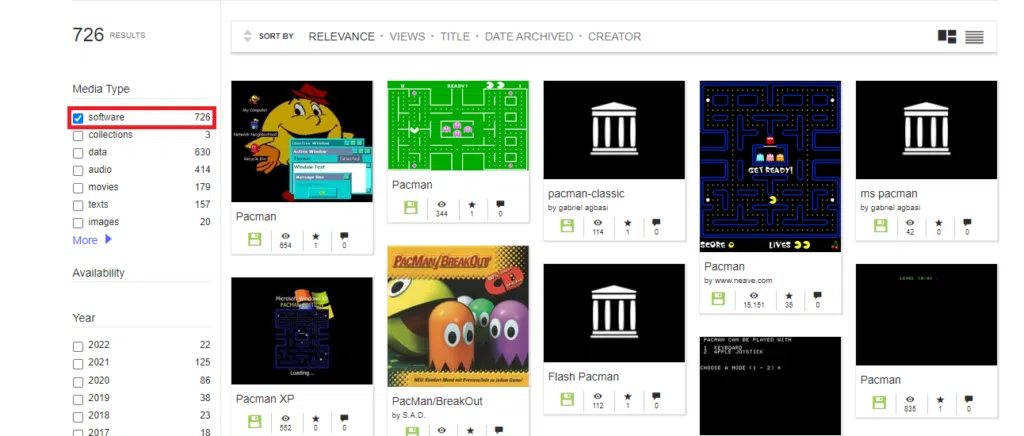The width and height of the screenshot is (1024, 436).
Task: Sort results by RELEVANCE
Action: 342,37
